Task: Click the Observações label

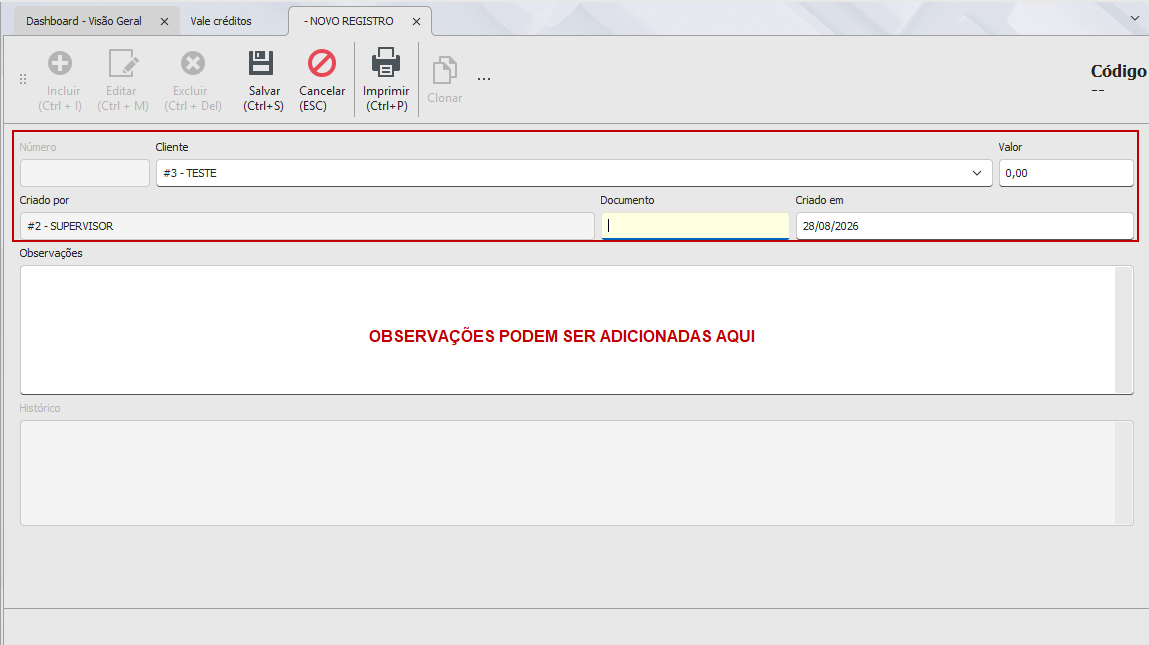Action: click(x=51, y=253)
